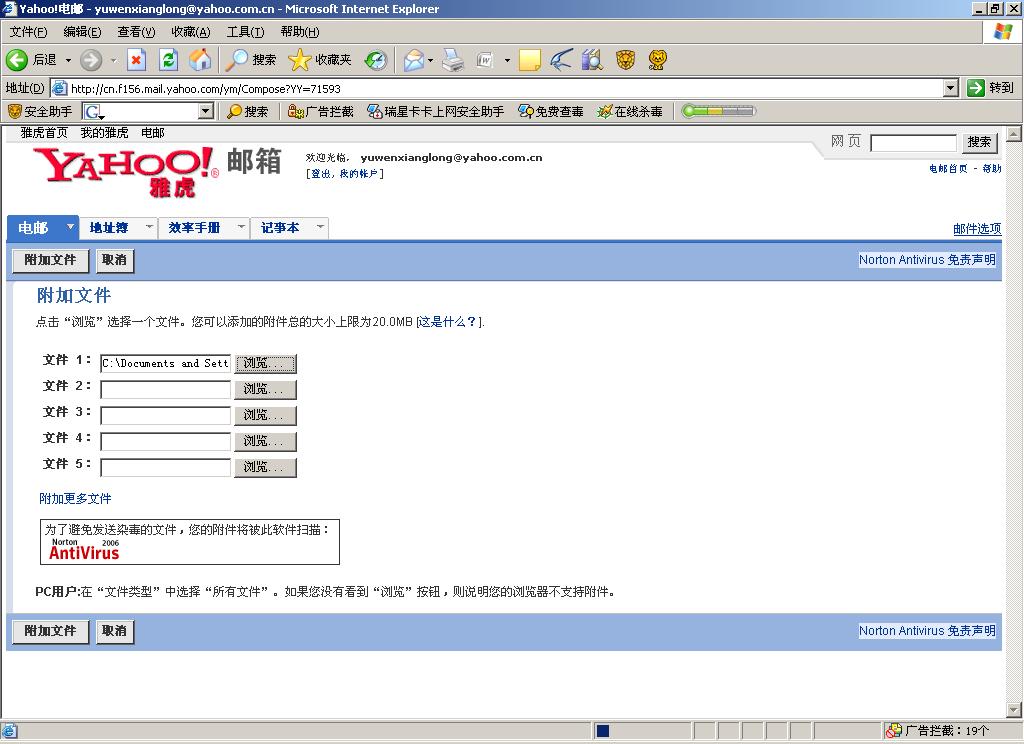Toggle 广告拦截 ad blocking in toolbar
1024x744 pixels.
(x=321, y=112)
